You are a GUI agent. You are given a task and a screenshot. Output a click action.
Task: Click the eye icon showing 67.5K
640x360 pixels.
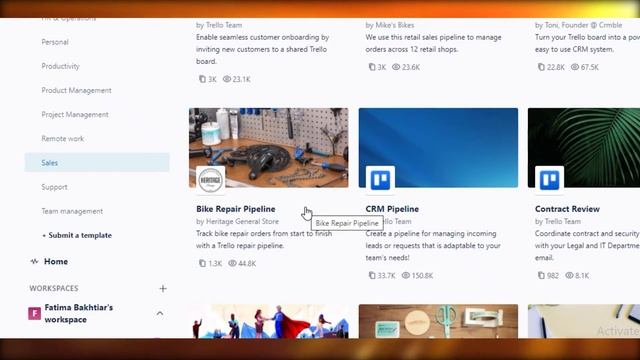click(575, 67)
